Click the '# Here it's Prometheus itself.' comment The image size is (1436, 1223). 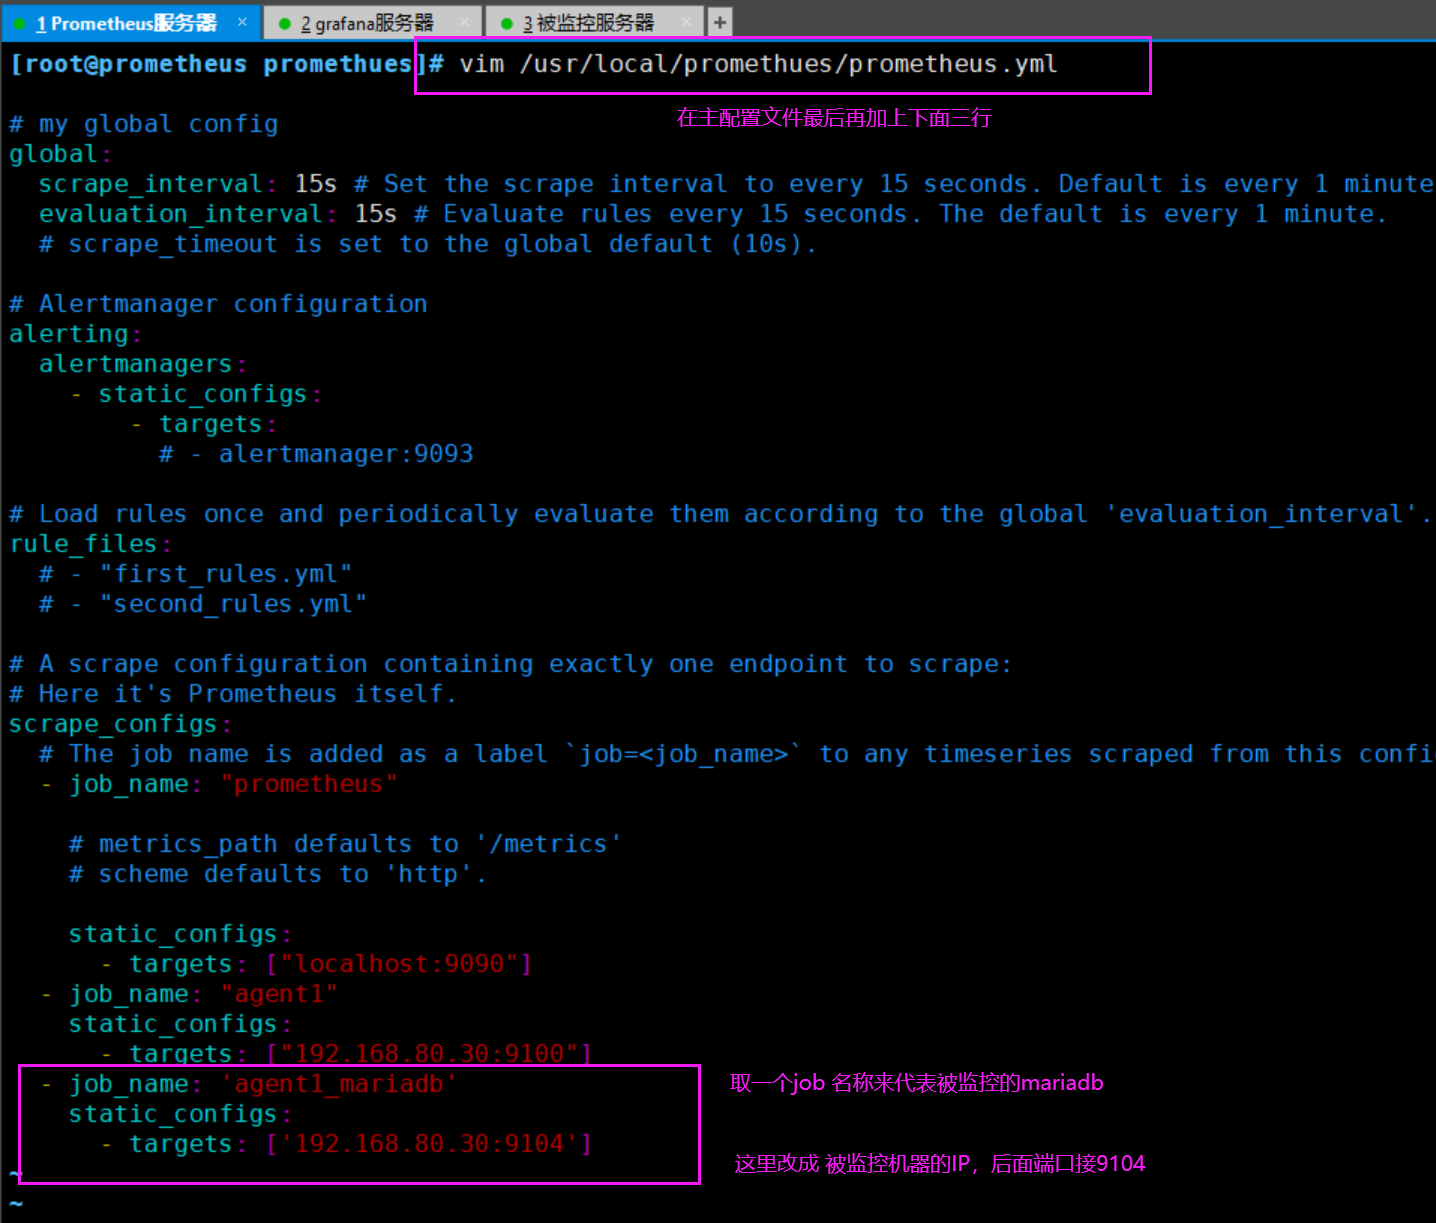pyautogui.click(x=233, y=694)
